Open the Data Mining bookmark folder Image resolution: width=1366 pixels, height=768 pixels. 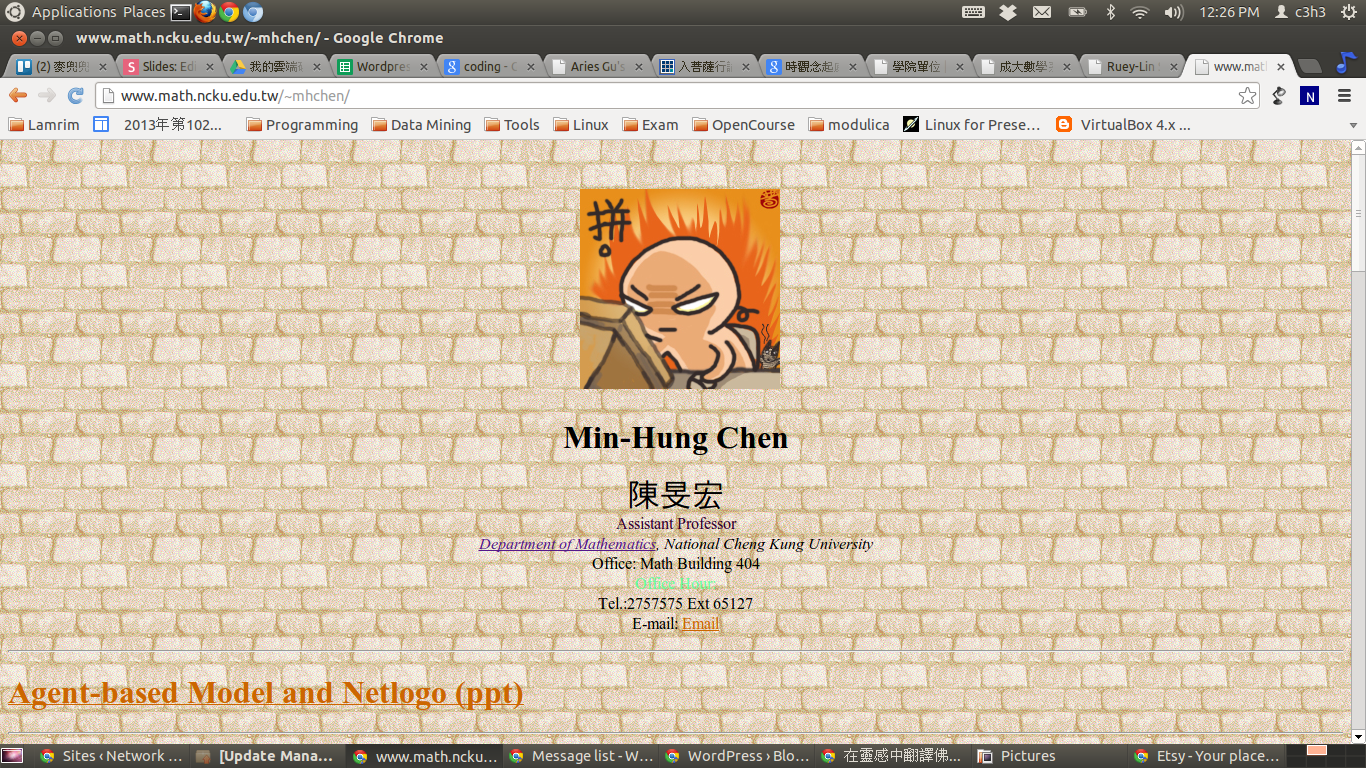421,125
